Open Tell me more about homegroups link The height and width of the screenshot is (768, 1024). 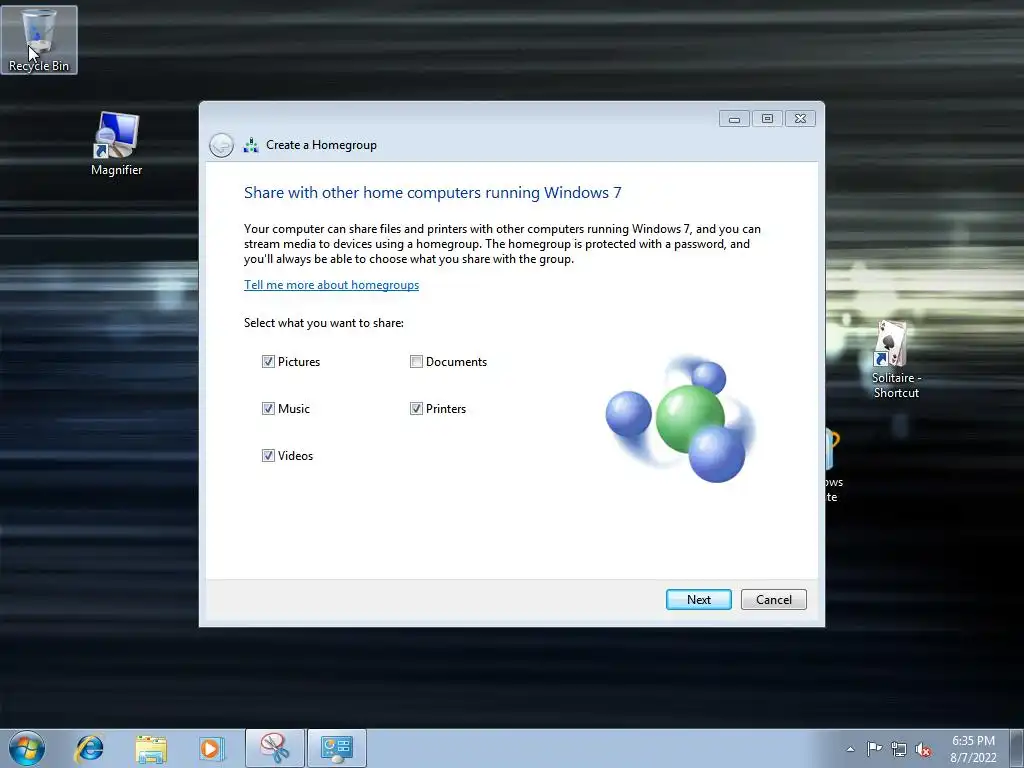332,285
